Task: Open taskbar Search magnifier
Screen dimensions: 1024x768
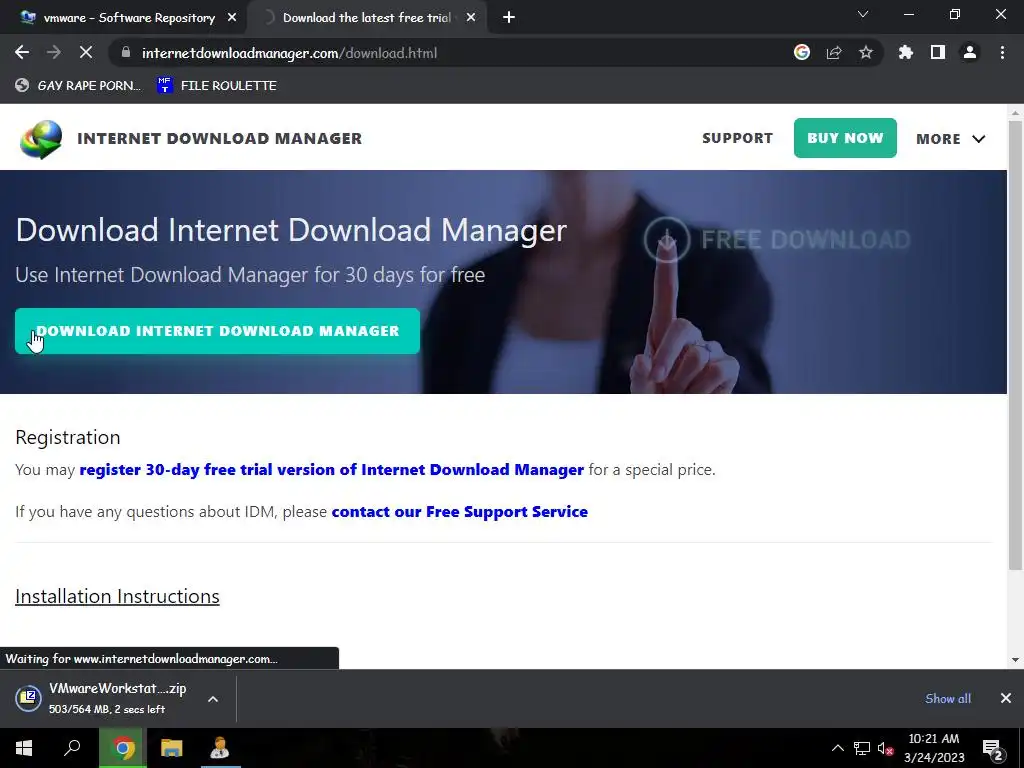Action: pyautogui.click(x=72, y=748)
